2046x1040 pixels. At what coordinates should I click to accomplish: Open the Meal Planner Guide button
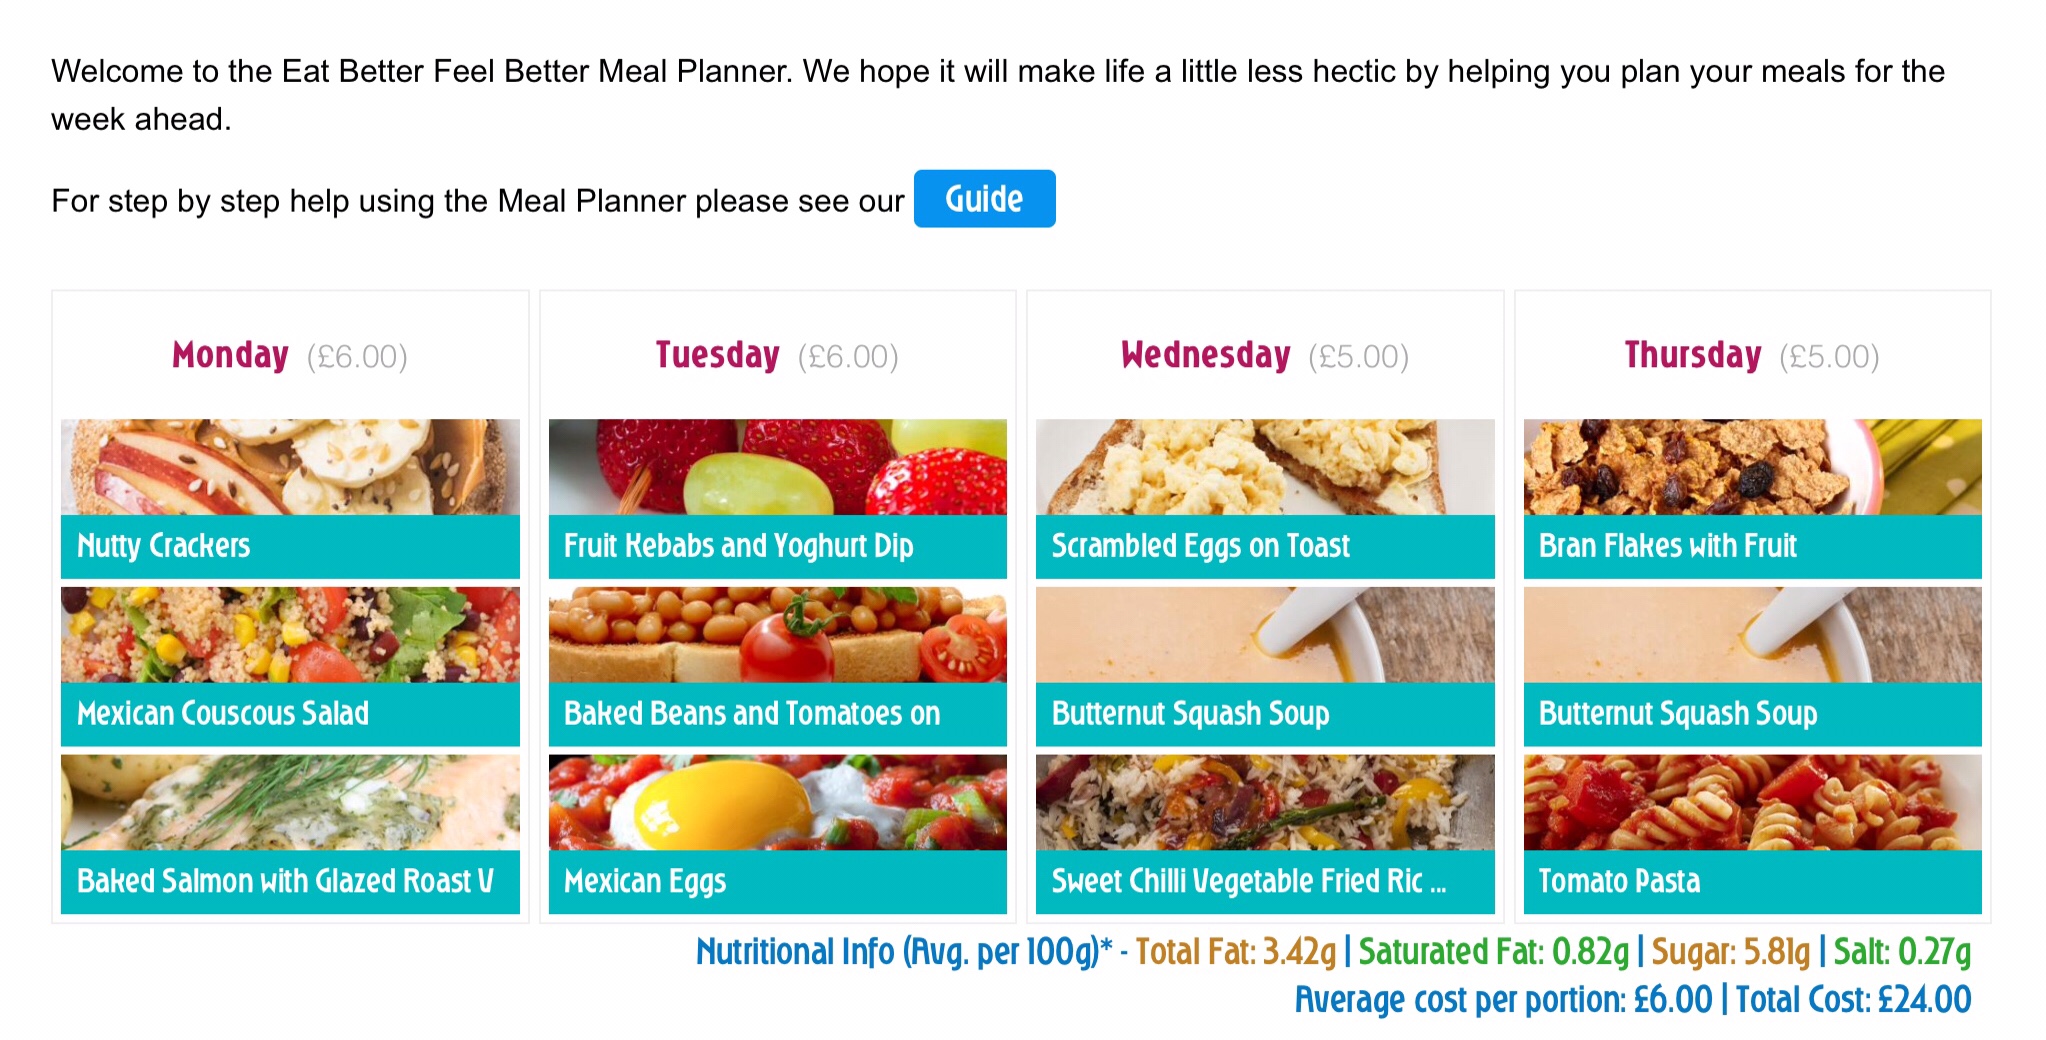click(984, 199)
